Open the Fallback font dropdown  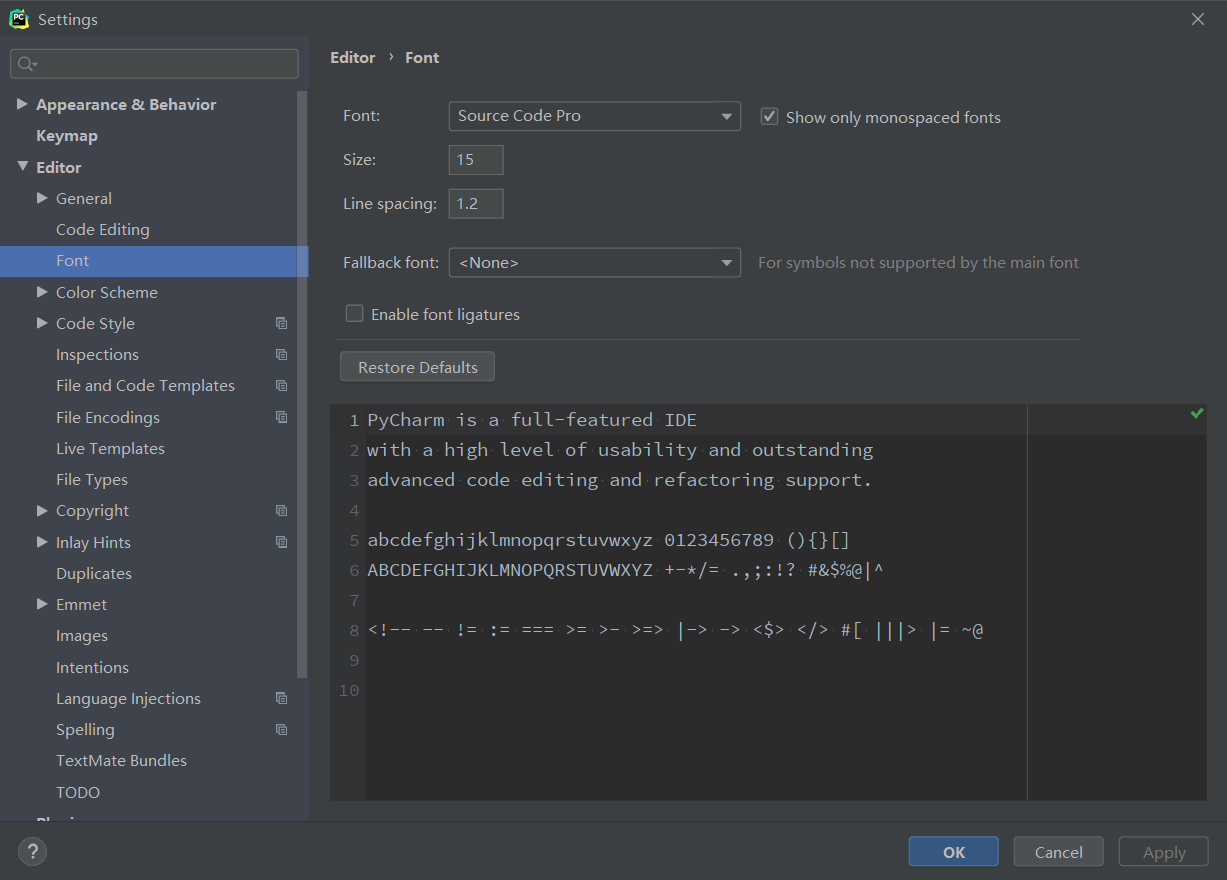tap(595, 263)
